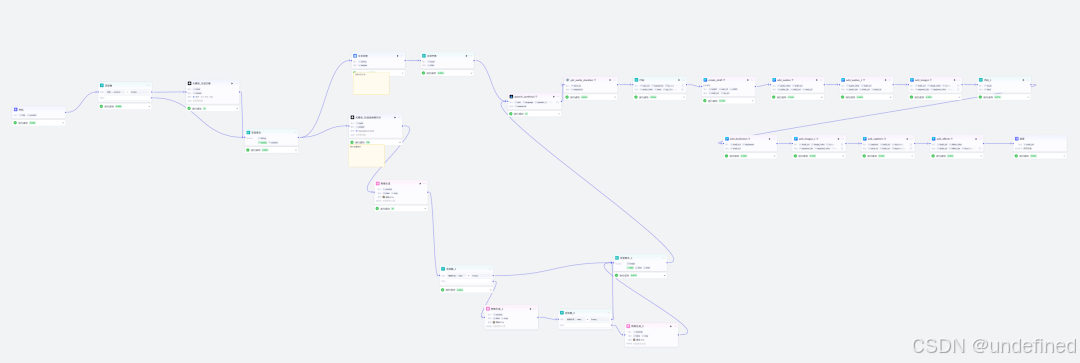Expand the start node's run result
The height and width of the screenshot is (363, 1080).
point(63,123)
